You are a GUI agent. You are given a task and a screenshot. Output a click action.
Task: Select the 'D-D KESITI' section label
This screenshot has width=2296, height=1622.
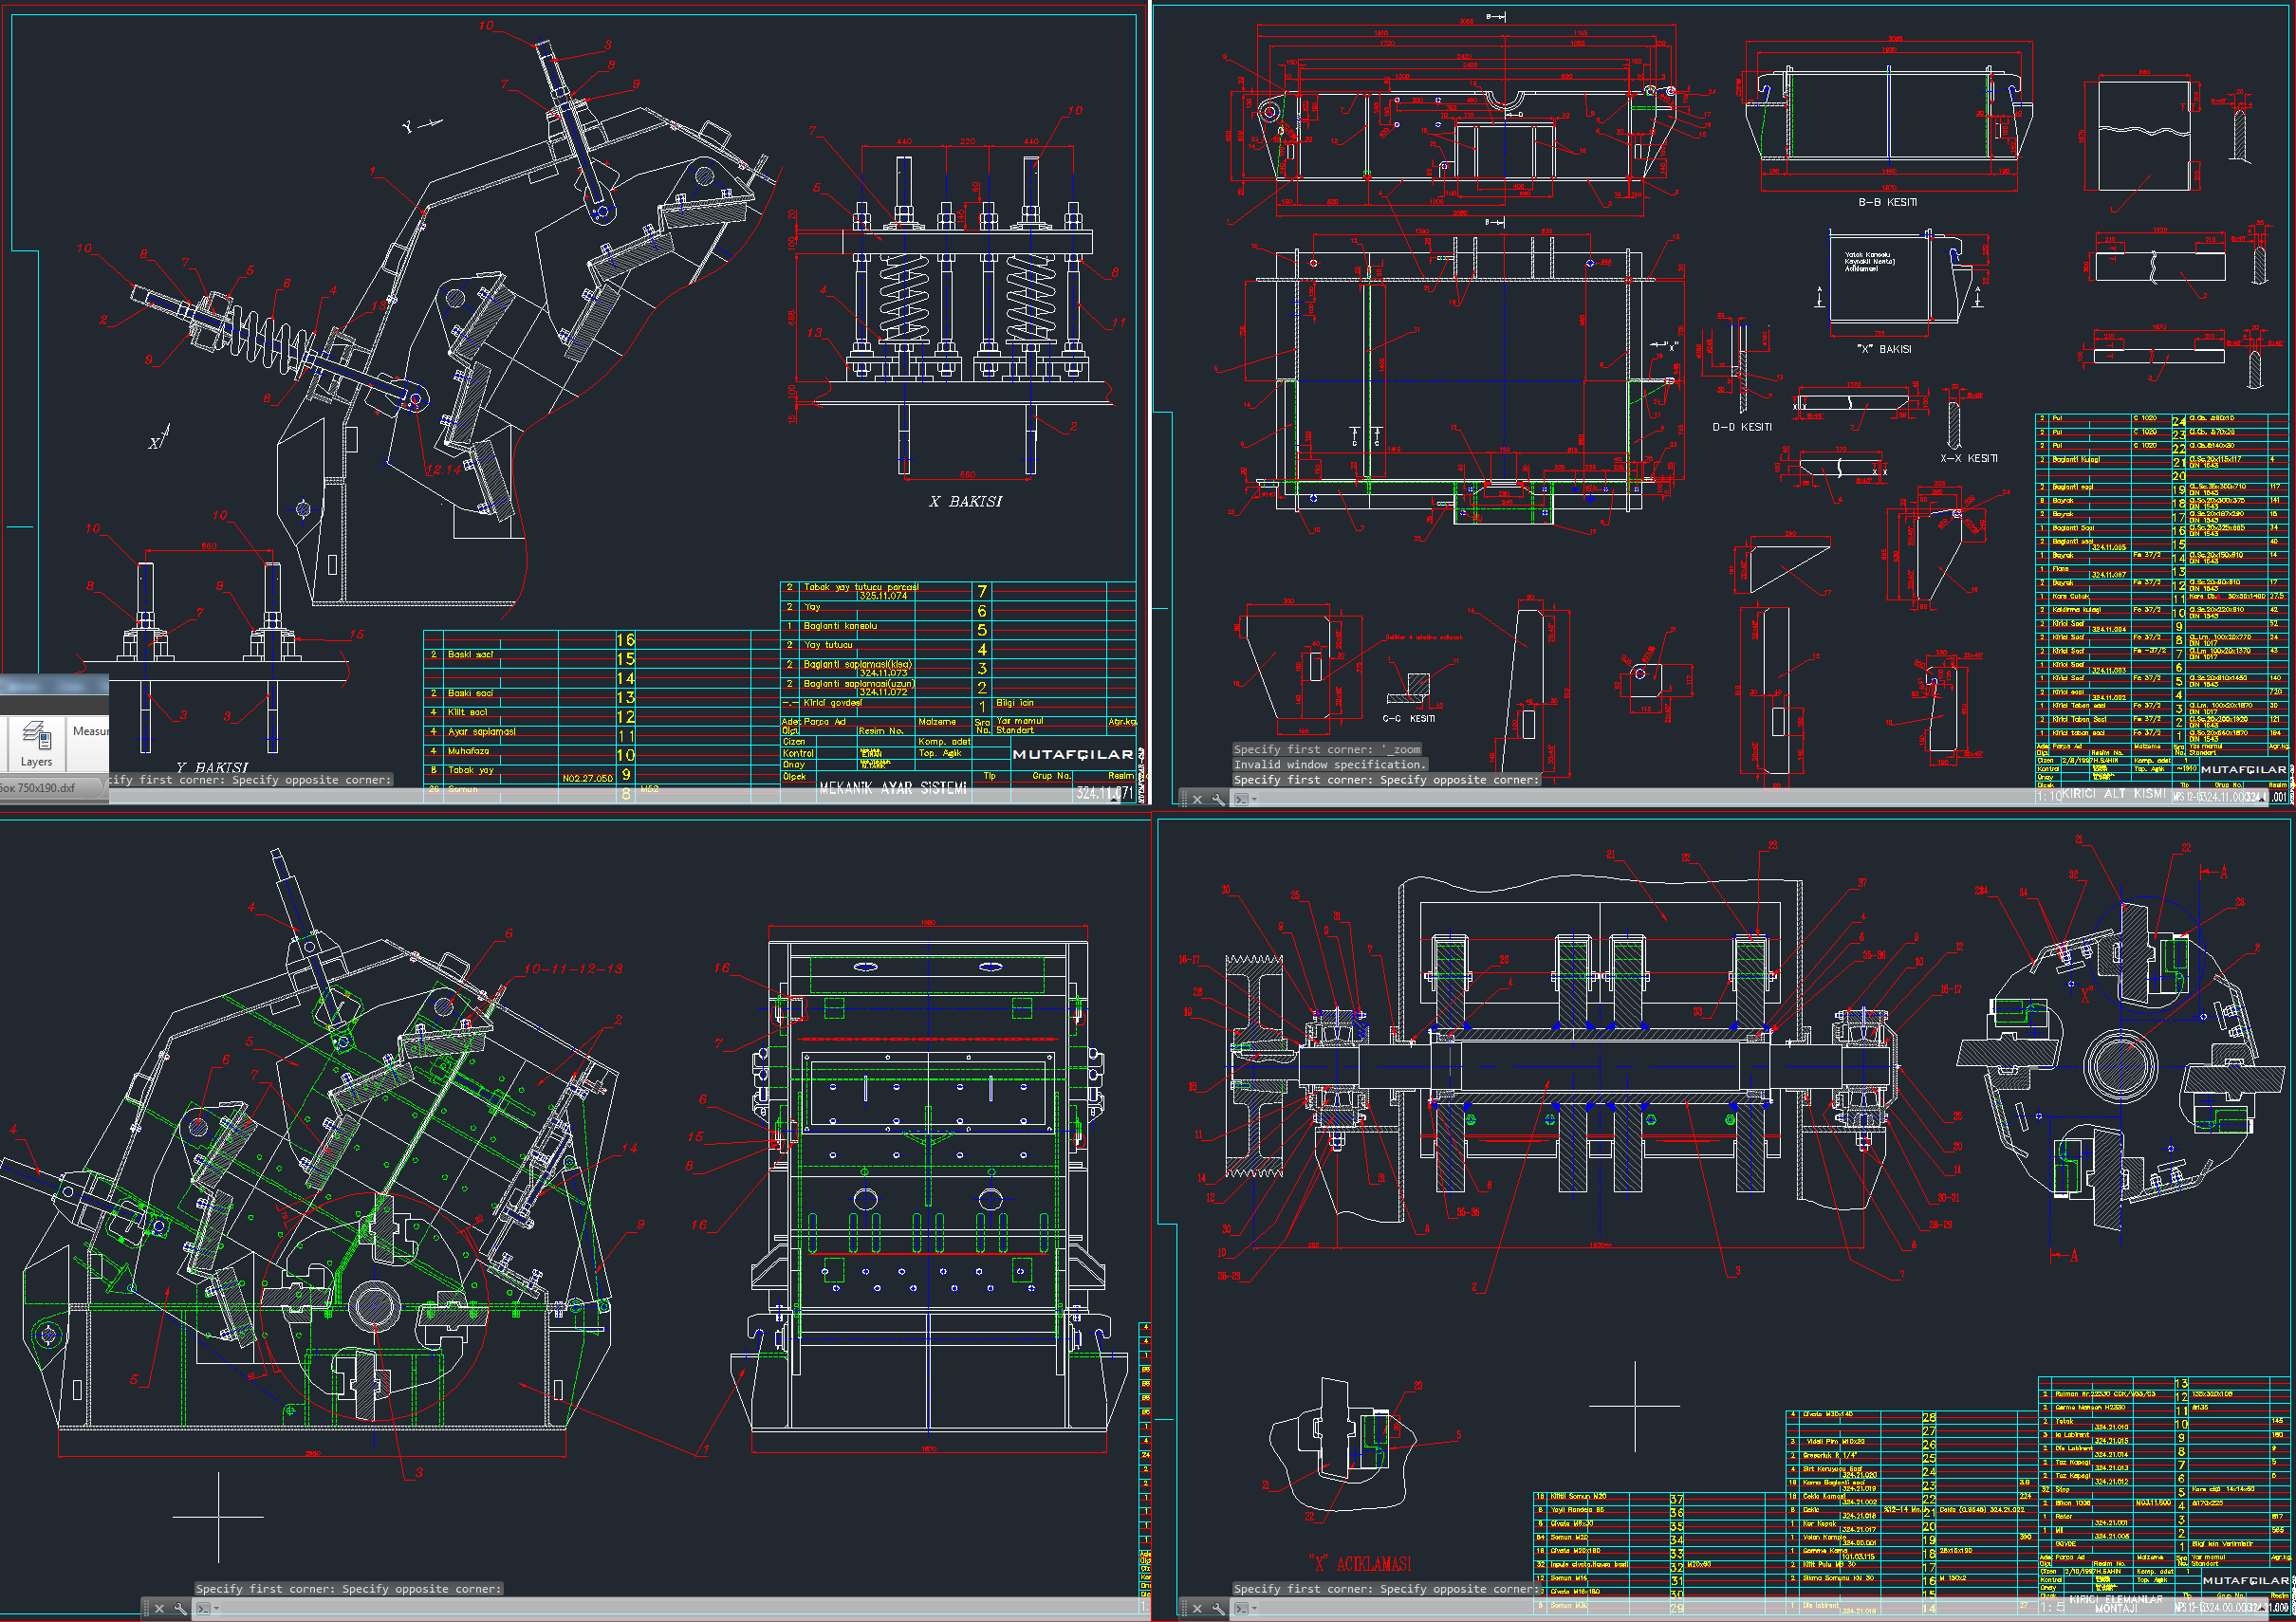(x=1742, y=427)
